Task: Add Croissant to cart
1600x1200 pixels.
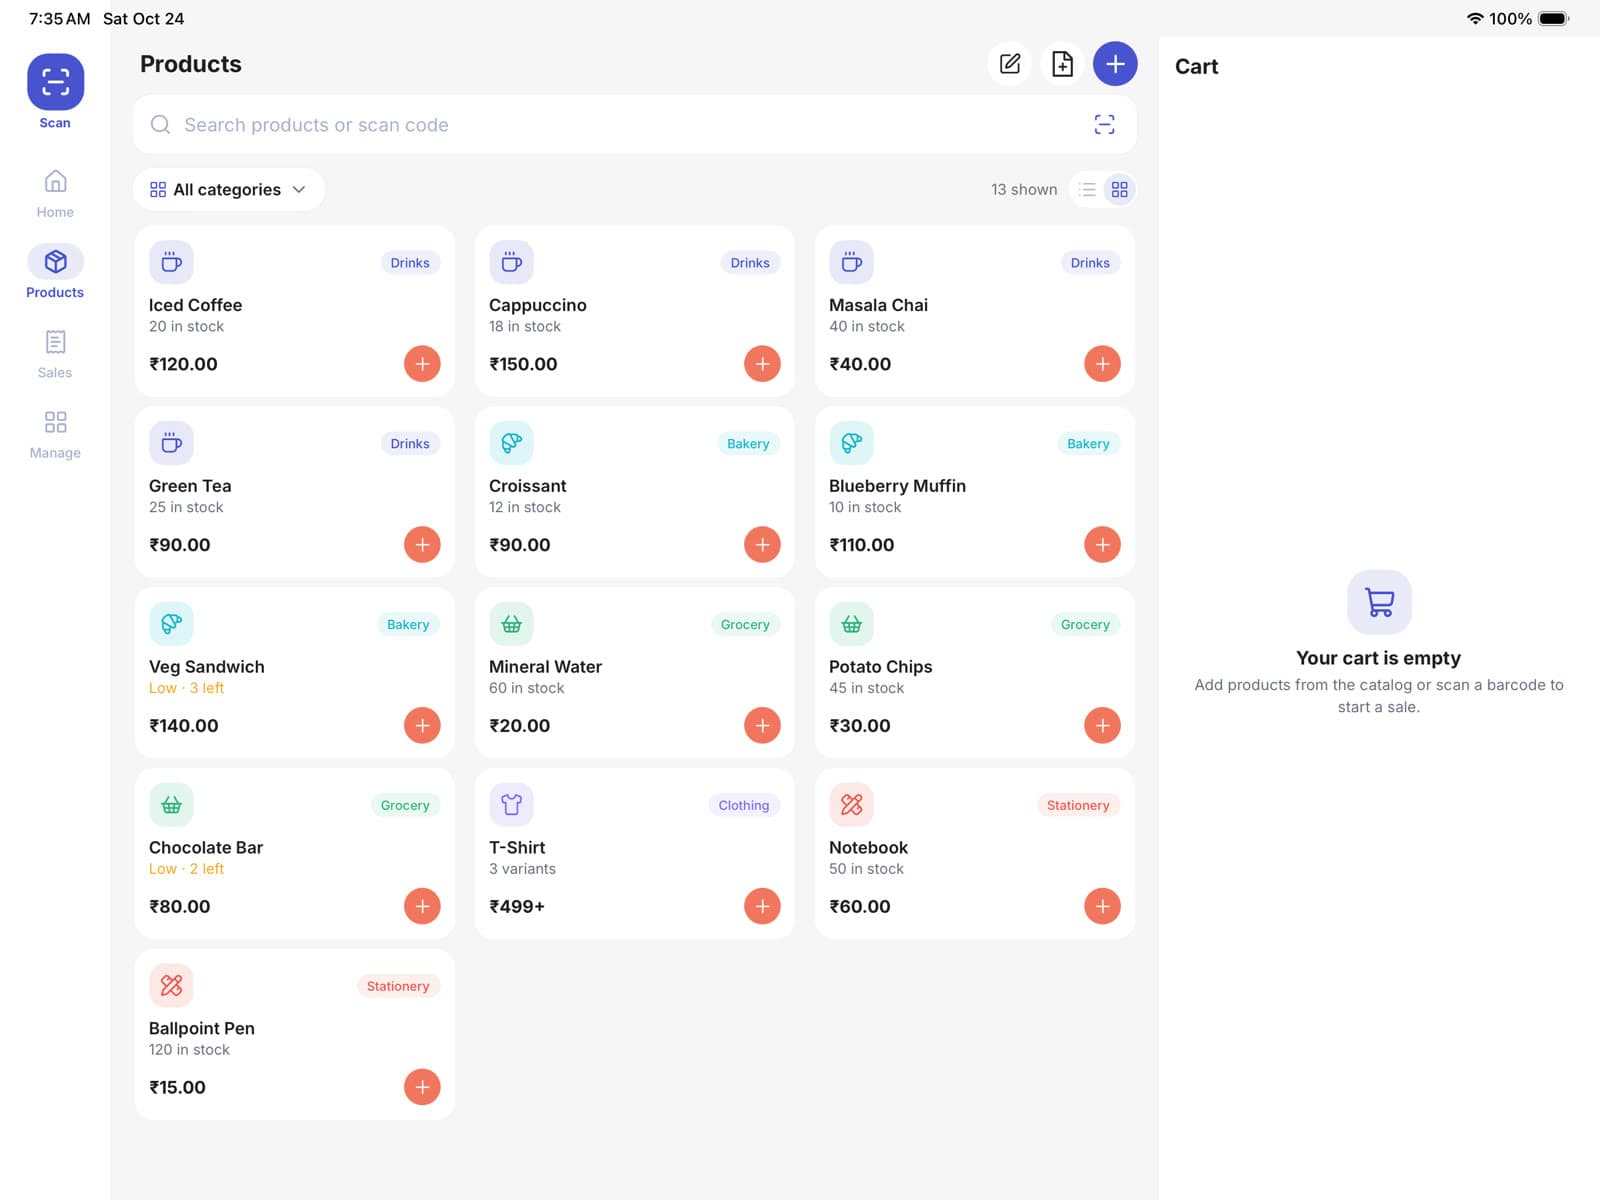Action: coord(762,545)
